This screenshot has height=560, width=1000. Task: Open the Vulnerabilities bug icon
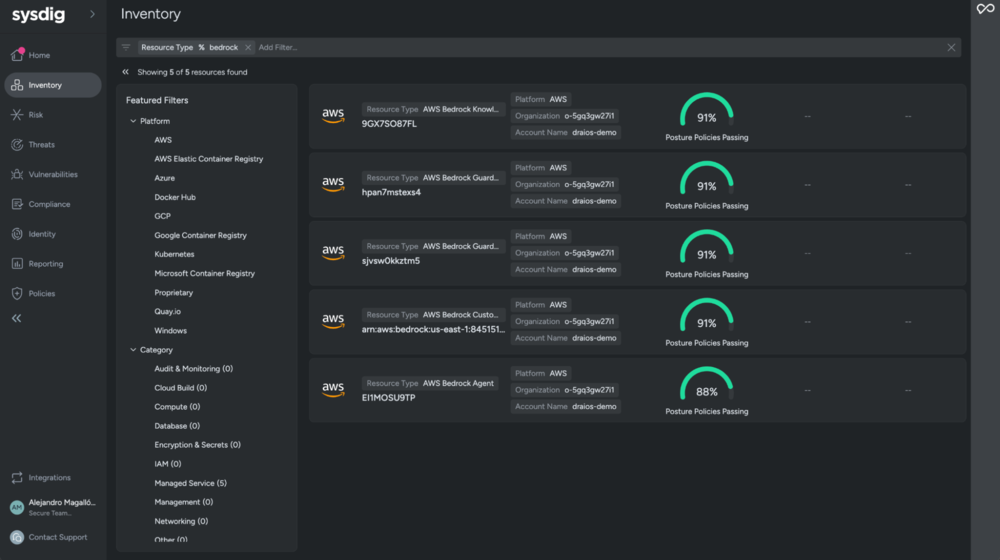(17, 174)
